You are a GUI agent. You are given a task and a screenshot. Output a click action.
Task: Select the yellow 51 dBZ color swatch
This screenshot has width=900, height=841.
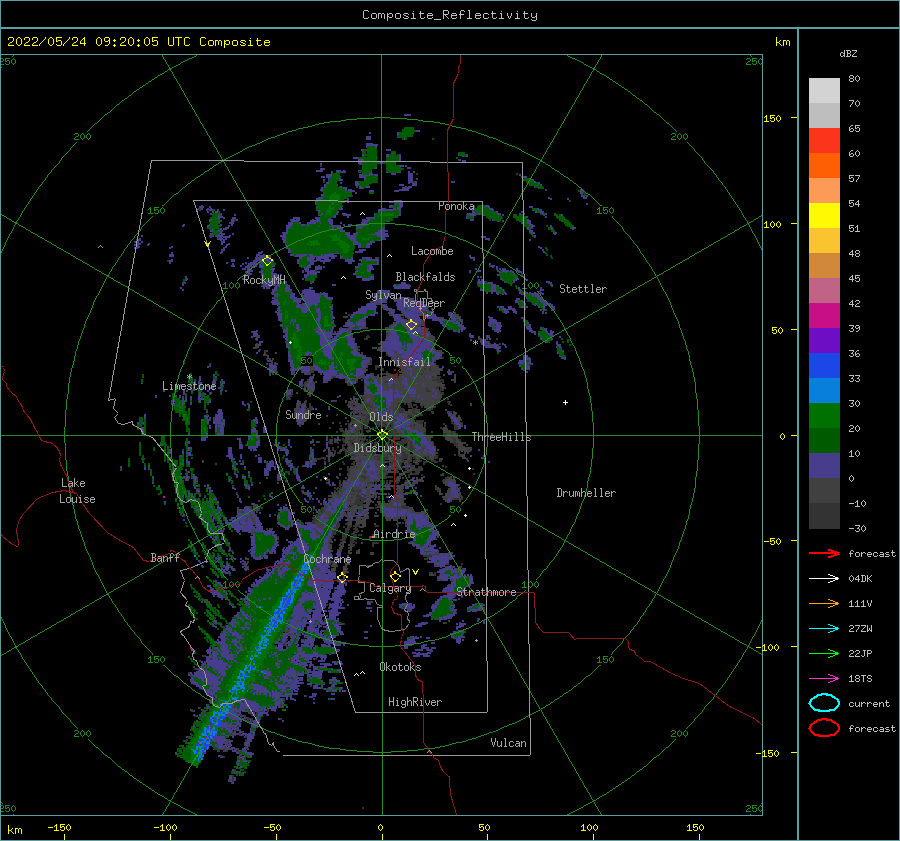824,215
